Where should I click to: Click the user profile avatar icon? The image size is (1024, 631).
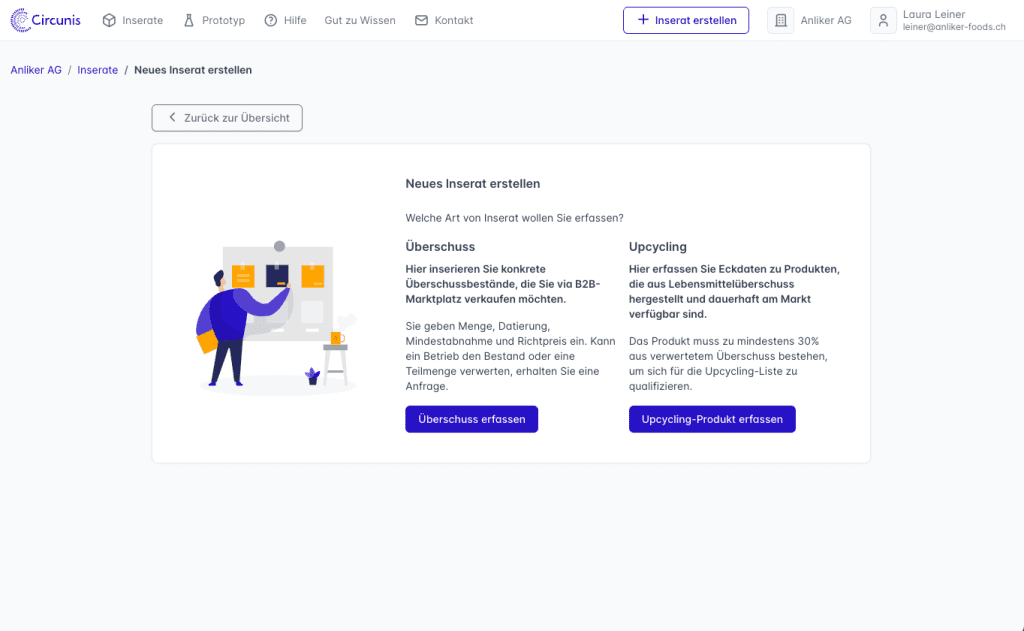[883, 20]
